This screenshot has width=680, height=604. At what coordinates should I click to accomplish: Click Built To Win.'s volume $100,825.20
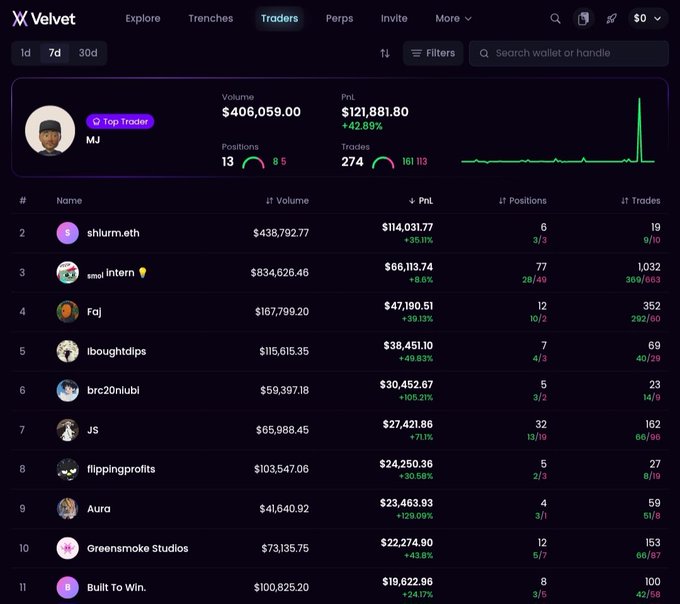[x=281, y=588]
